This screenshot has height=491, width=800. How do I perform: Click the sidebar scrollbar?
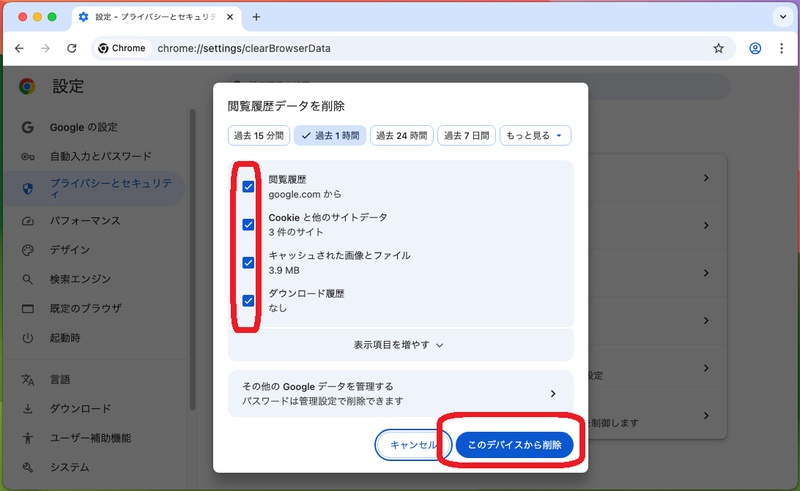tap(192, 259)
